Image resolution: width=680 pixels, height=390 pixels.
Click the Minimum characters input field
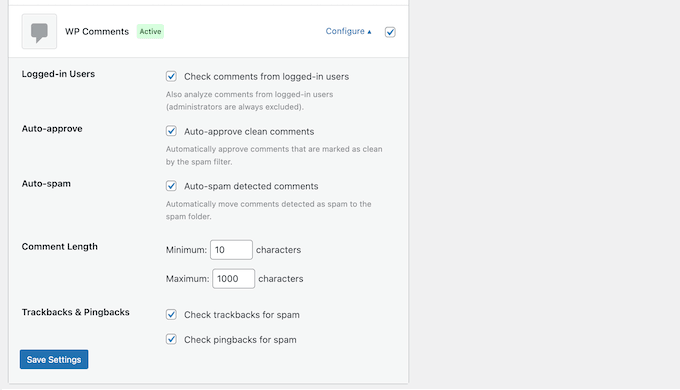click(231, 250)
